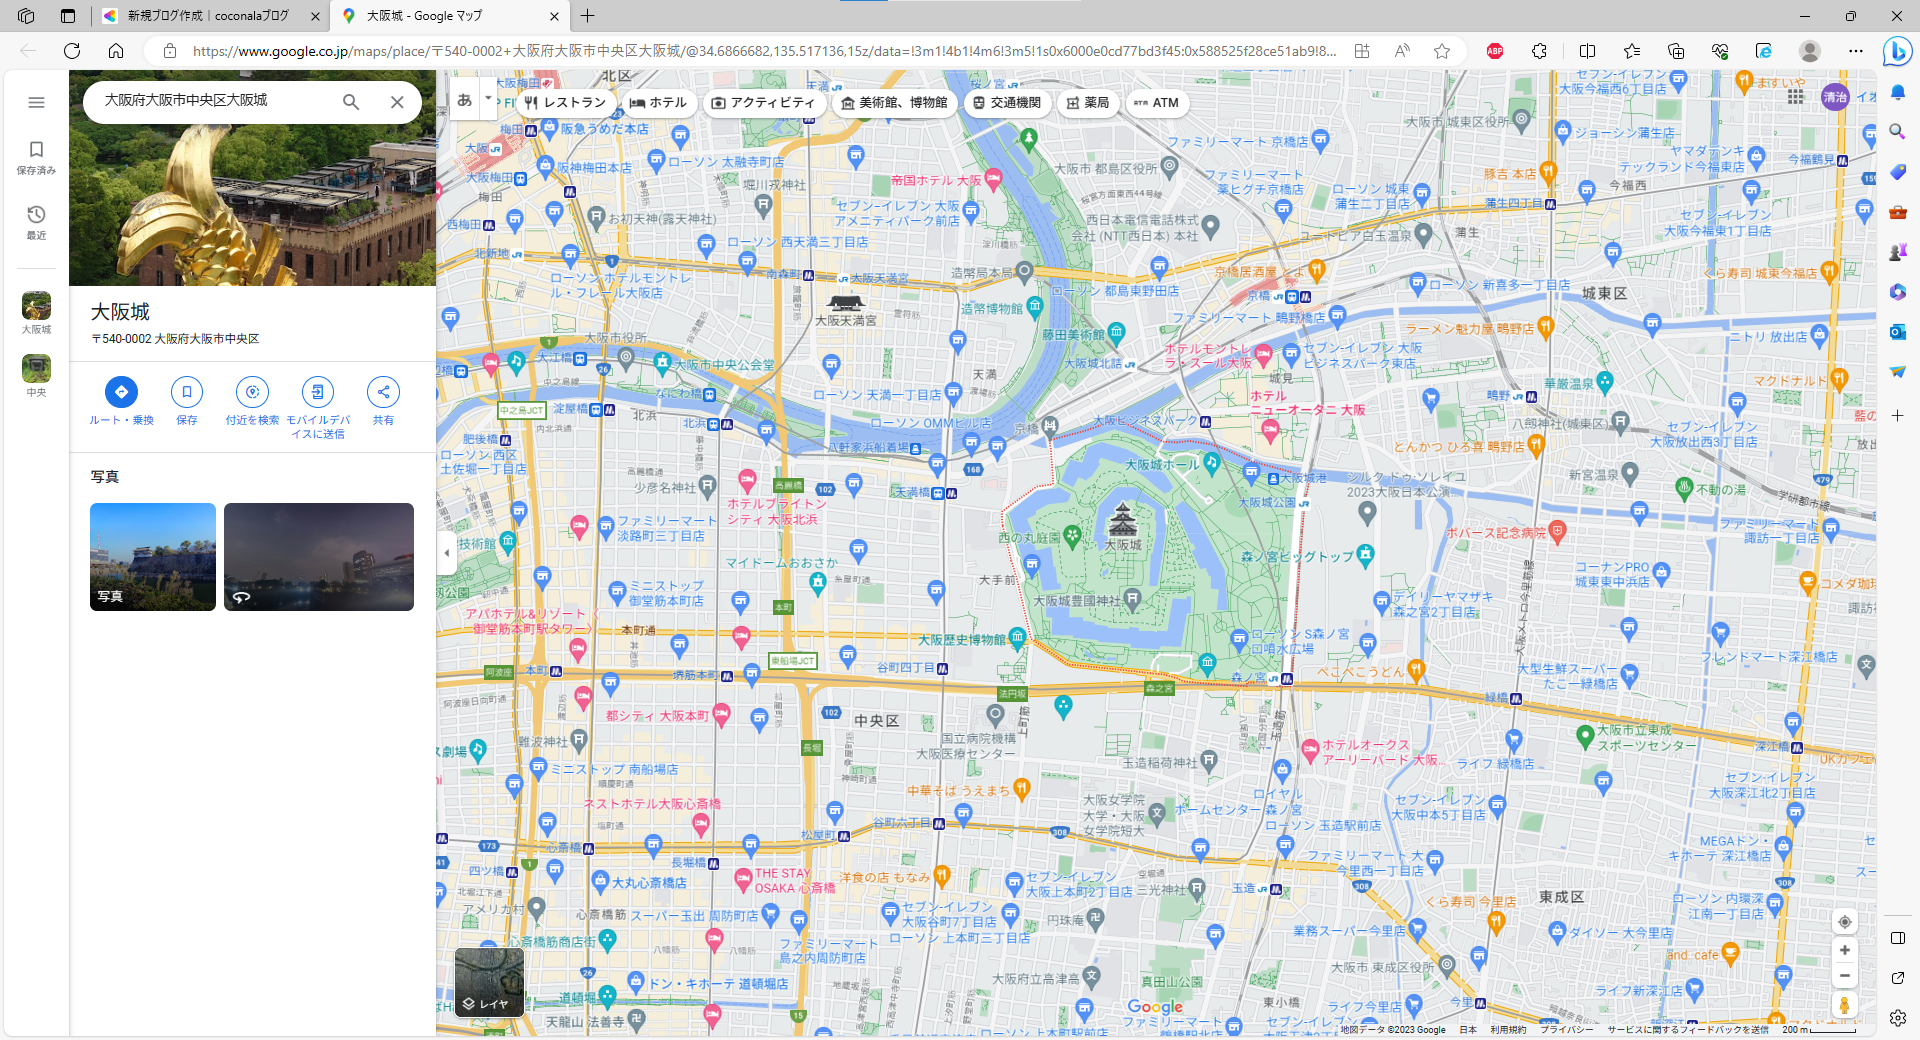Open the 保存済み saved places menu

click(x=36, y=157)
